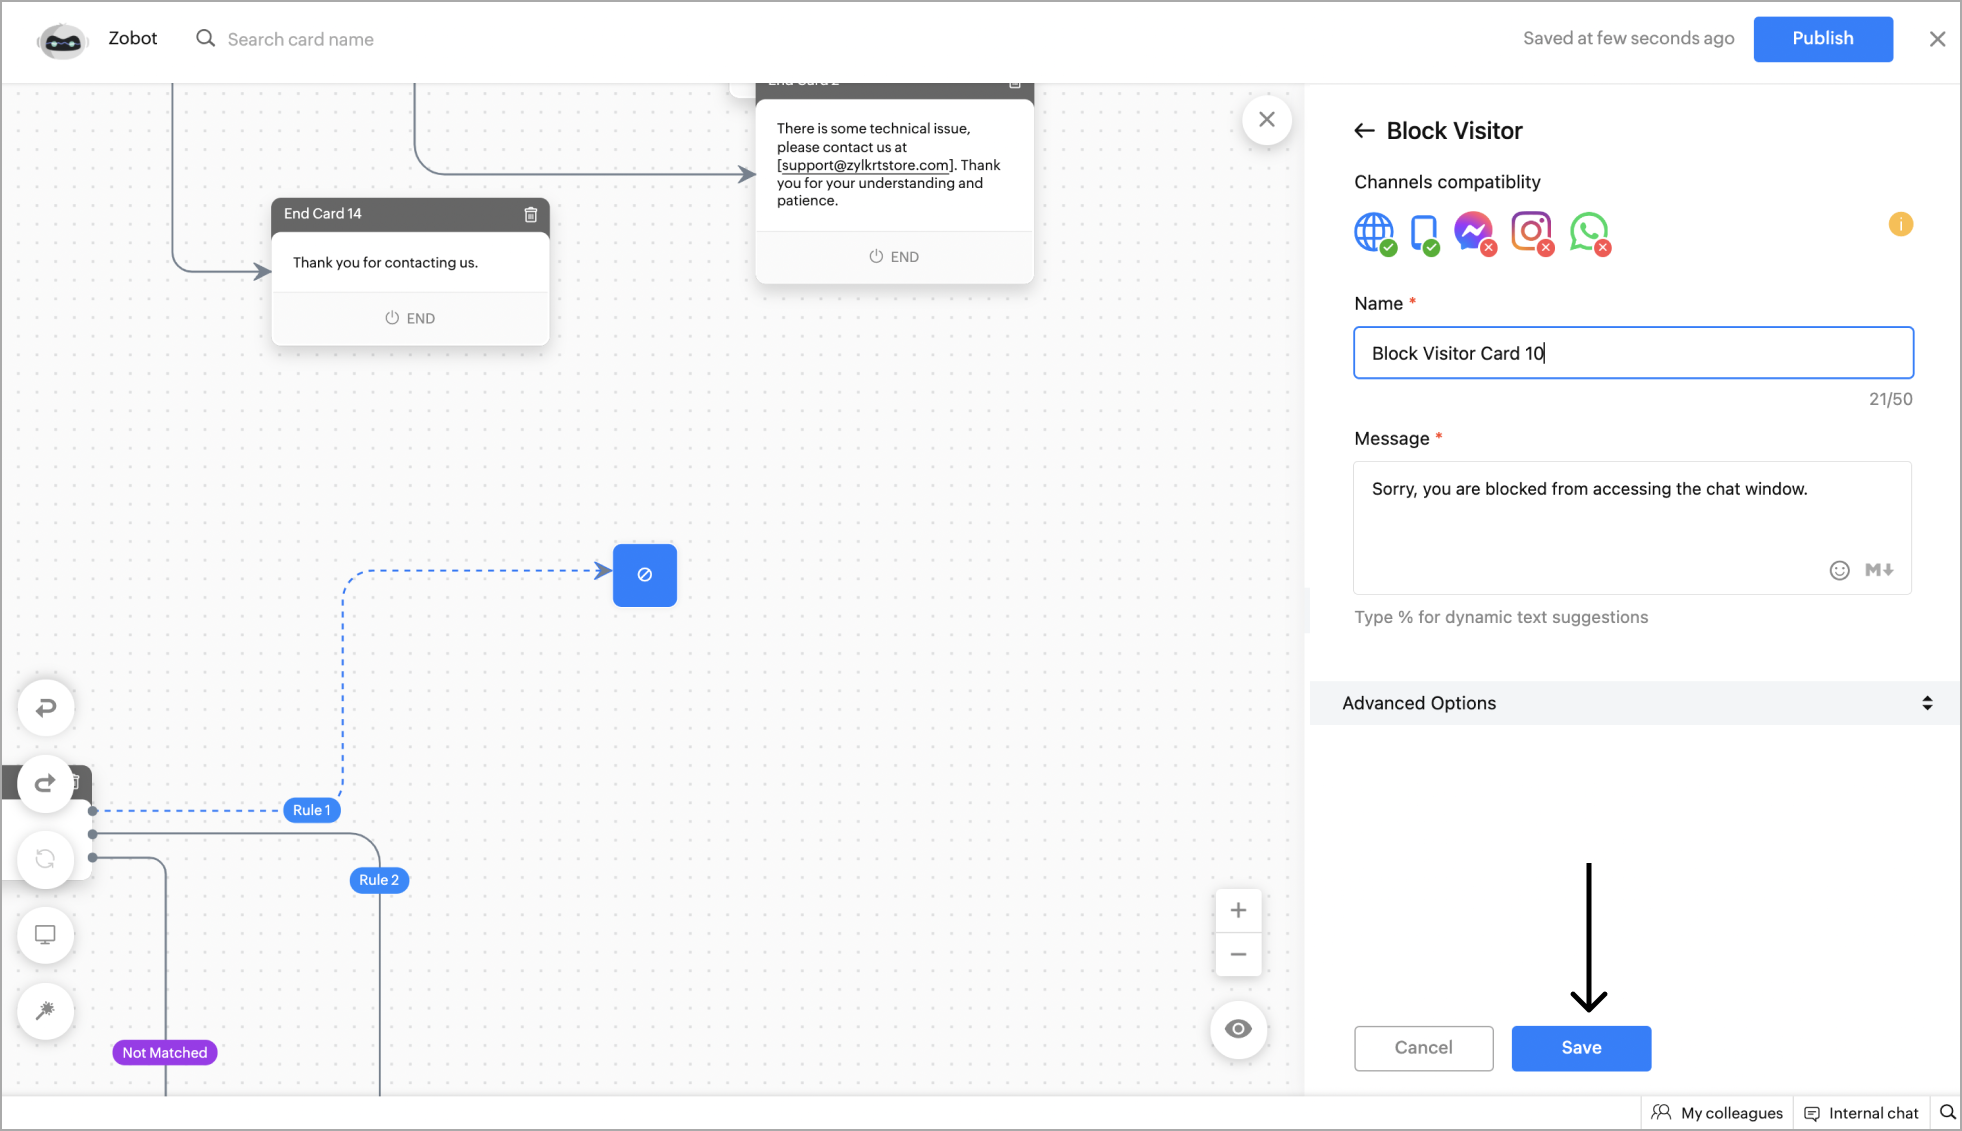Toggle markdown mode in message box
1962x1131 pixels.
[x=1879, y=570]
